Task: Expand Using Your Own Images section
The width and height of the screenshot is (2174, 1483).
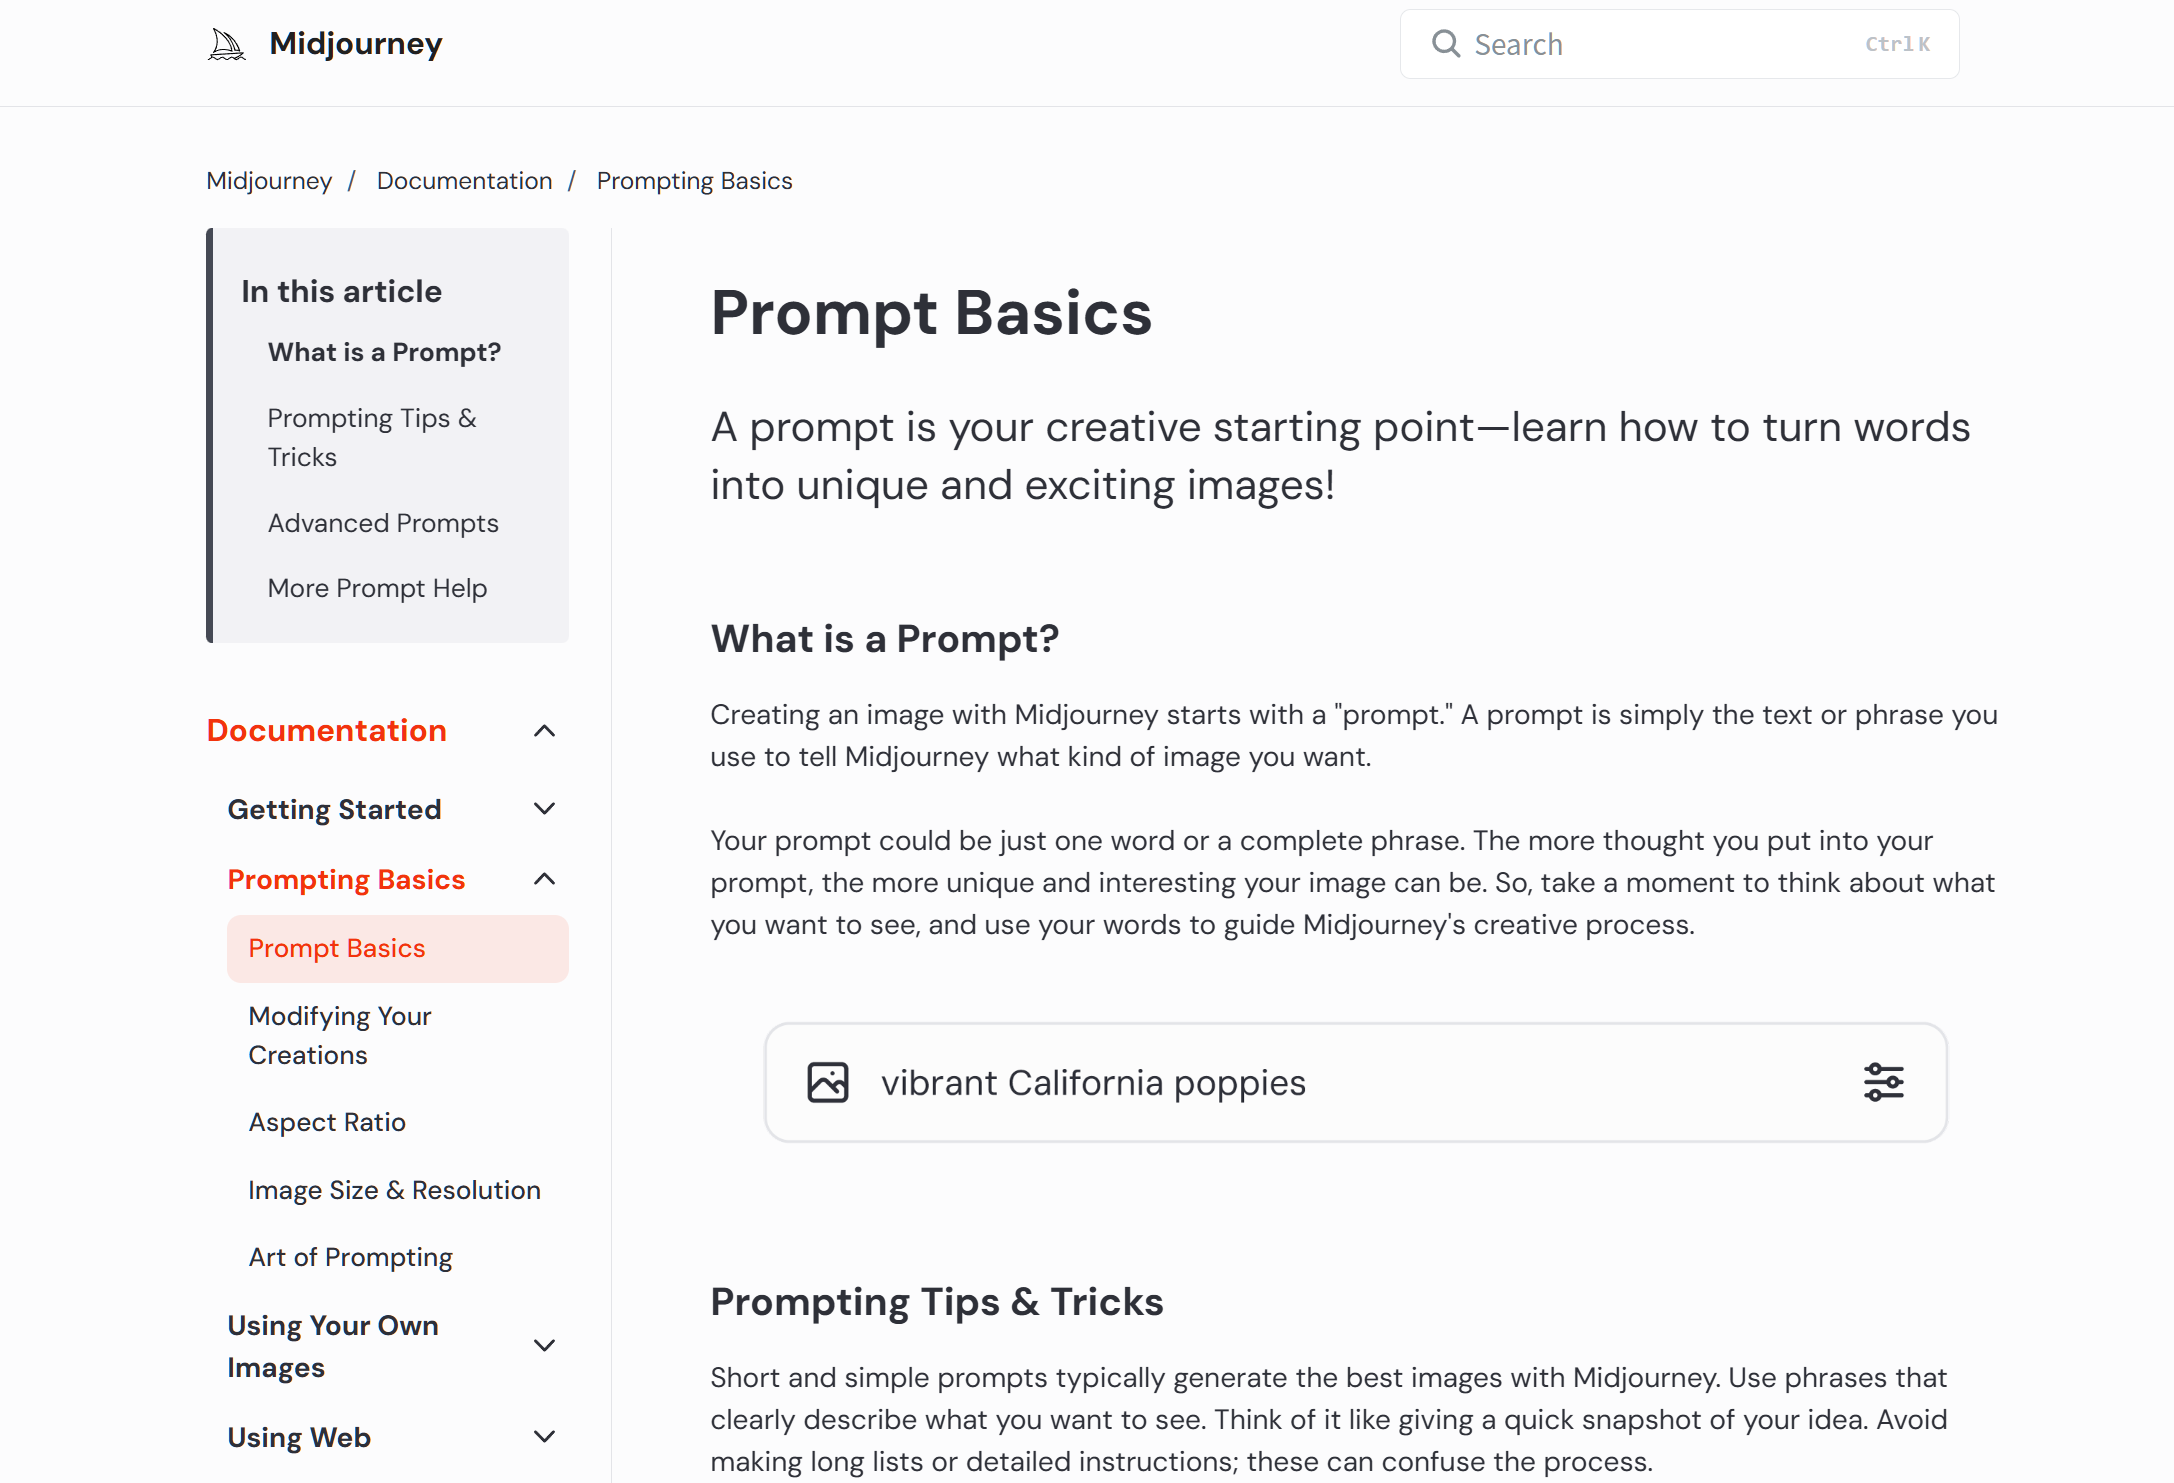Action: (544, 1345)
